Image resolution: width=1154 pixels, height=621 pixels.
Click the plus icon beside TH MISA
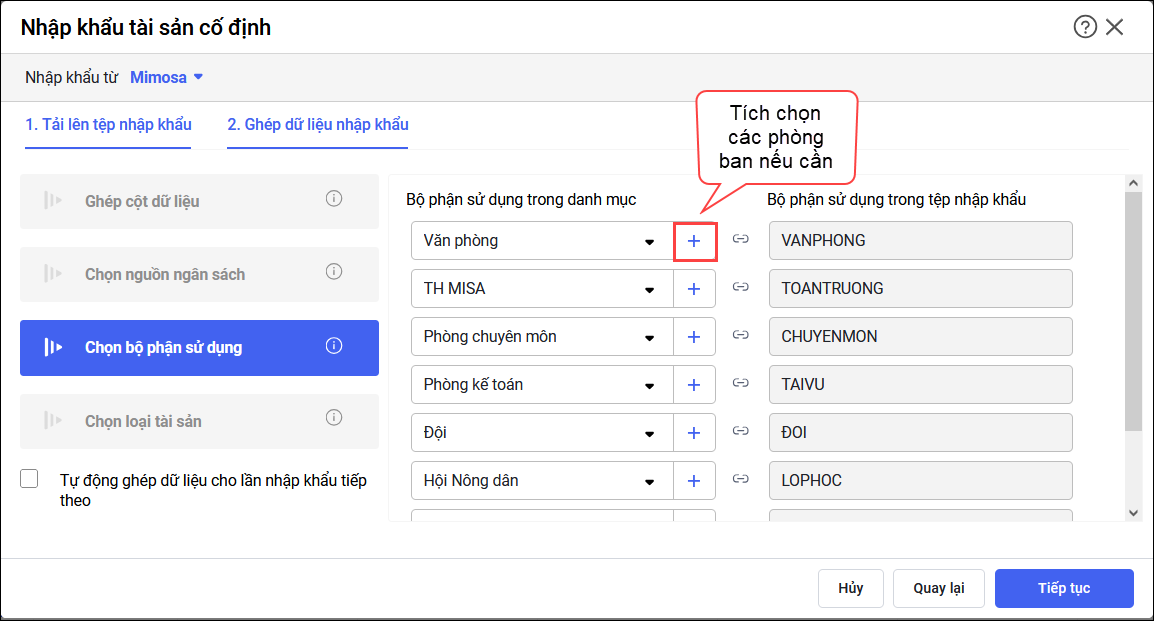pyautogui.click(x=694, y=289)
